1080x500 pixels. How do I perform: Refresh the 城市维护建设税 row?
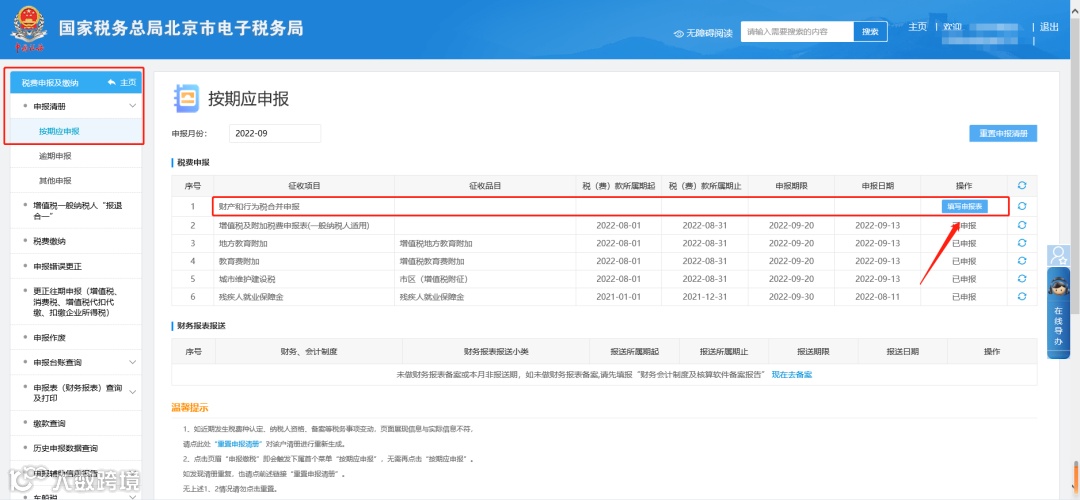pyautogui.click(x=1021, y=279)
